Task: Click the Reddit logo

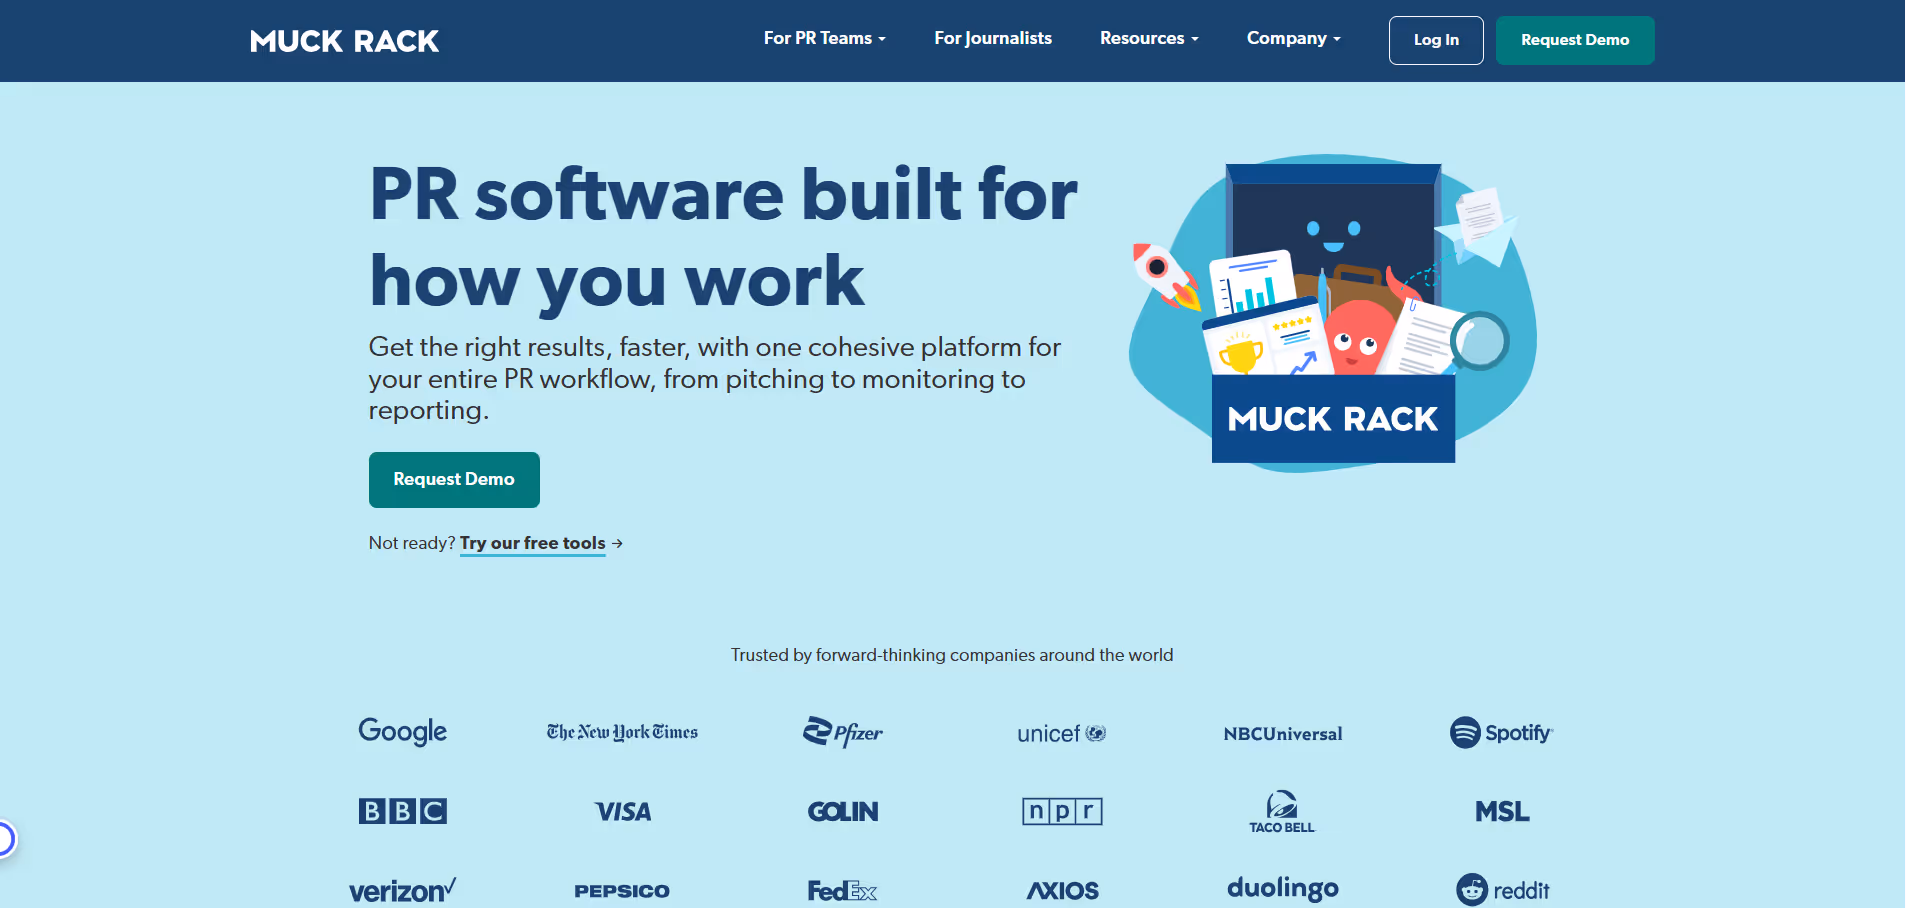Action: [1502, 889]
